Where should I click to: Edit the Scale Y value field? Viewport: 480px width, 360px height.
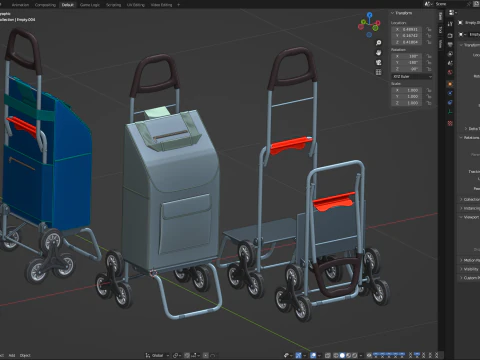(407, 96)
